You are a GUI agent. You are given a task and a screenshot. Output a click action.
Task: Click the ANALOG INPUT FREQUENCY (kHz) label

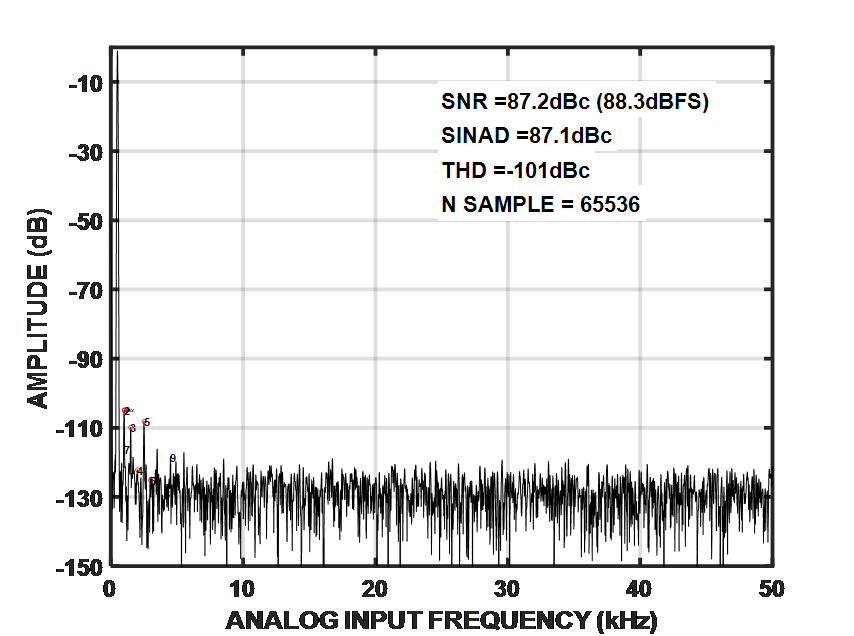[442, 620]
